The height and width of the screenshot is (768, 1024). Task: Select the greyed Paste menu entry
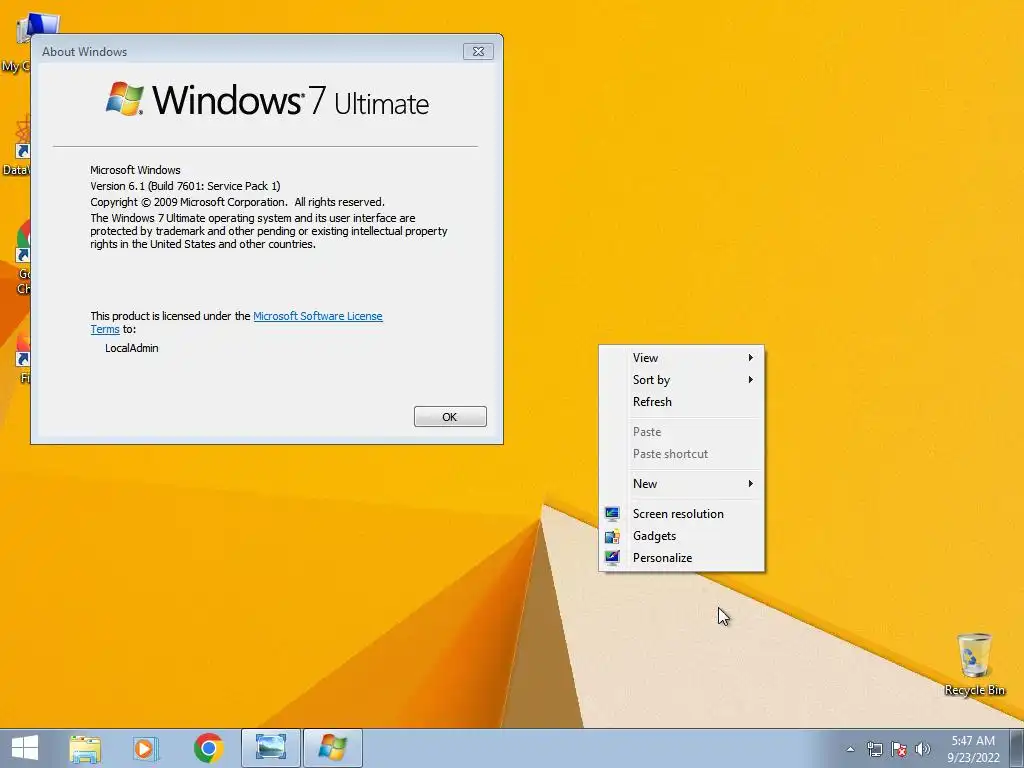click(681, 432)
